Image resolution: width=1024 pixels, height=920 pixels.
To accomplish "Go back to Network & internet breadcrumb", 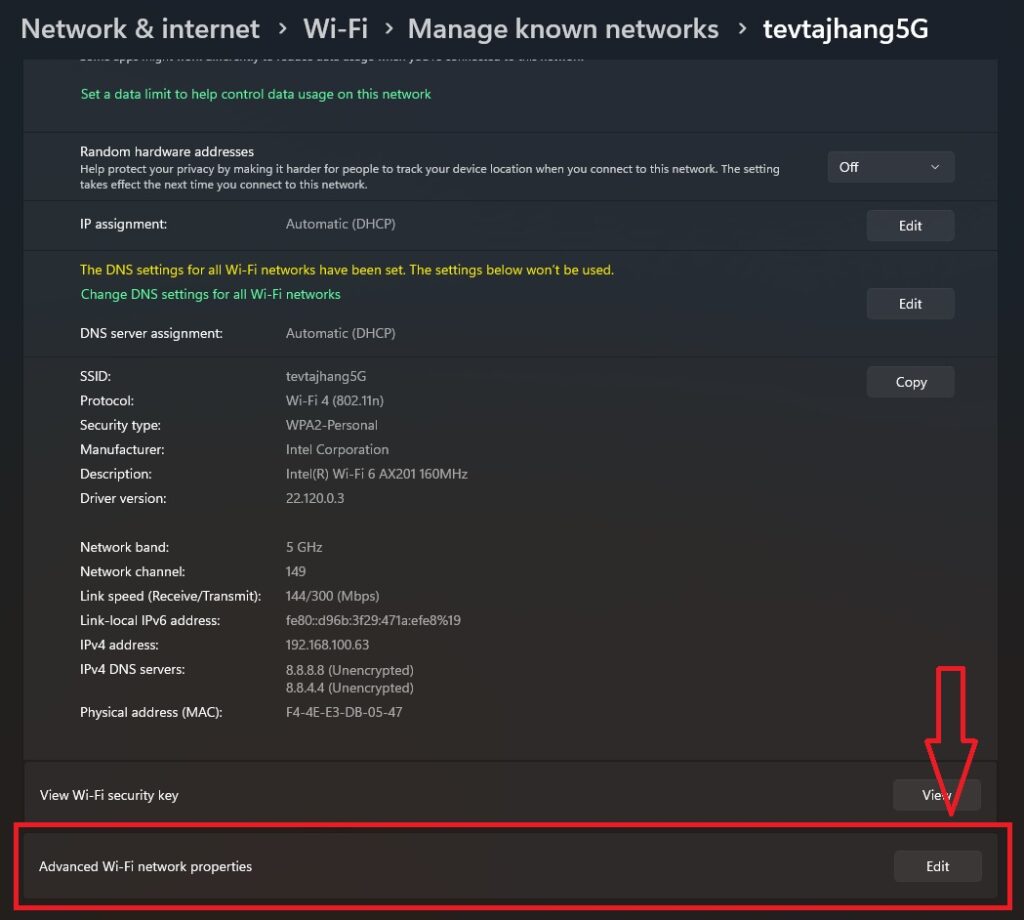I will coord(140,29).
